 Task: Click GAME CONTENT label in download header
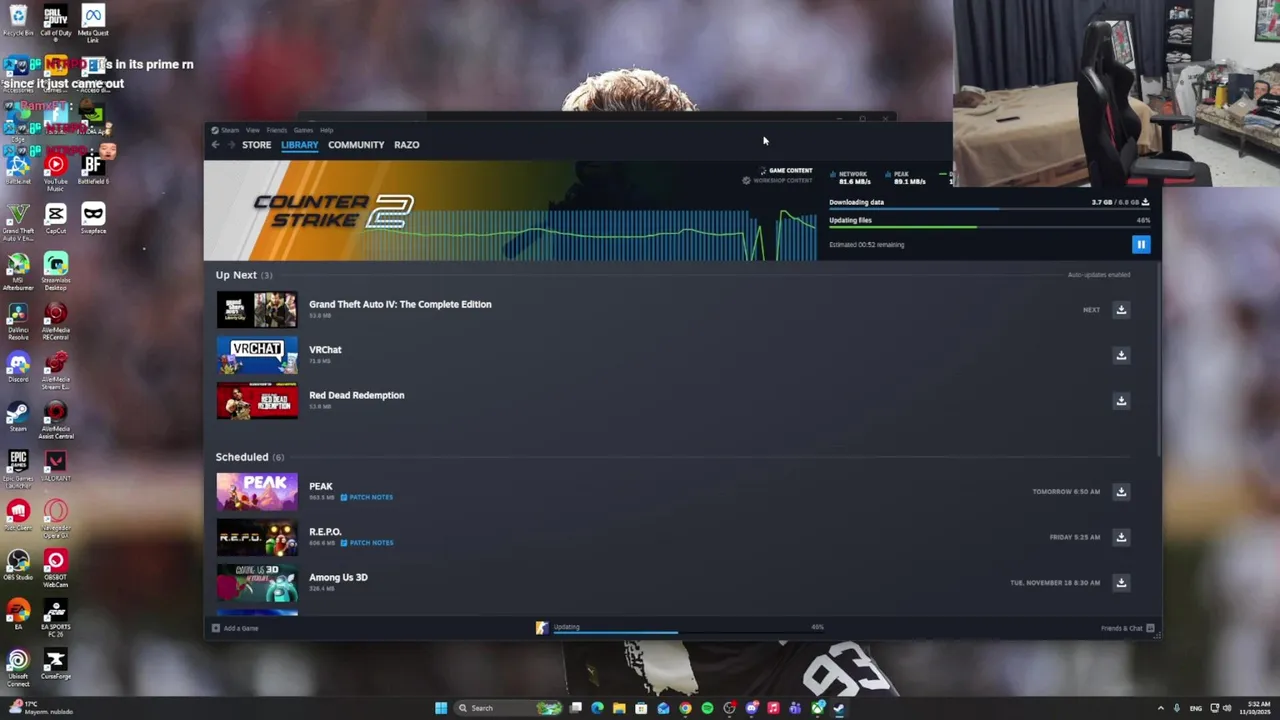[790, 171]
